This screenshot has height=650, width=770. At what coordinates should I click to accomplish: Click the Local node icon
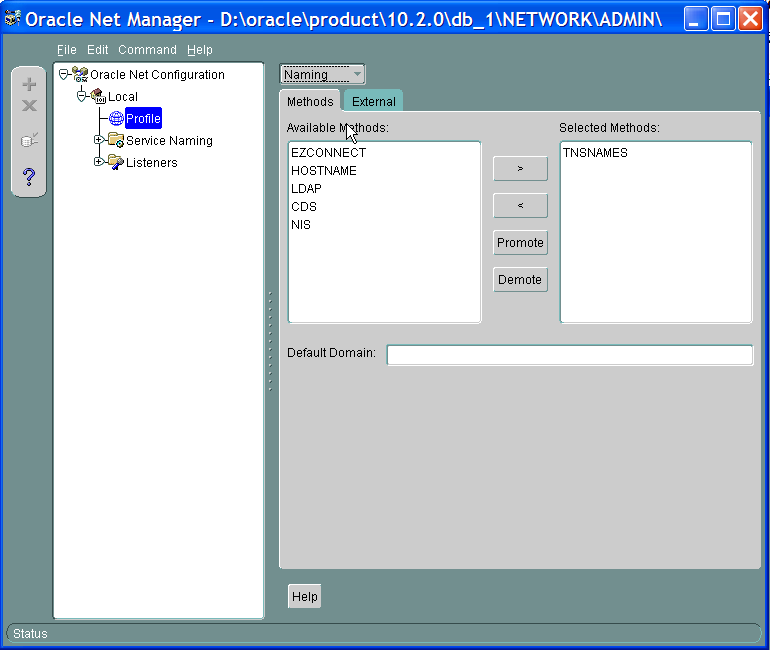[x=98, y=96]
